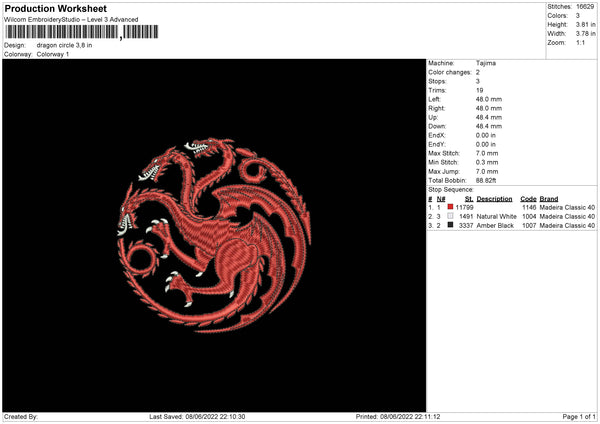Click the 'Description' column header
Screen dimensions: 600x424
[494, 199]
